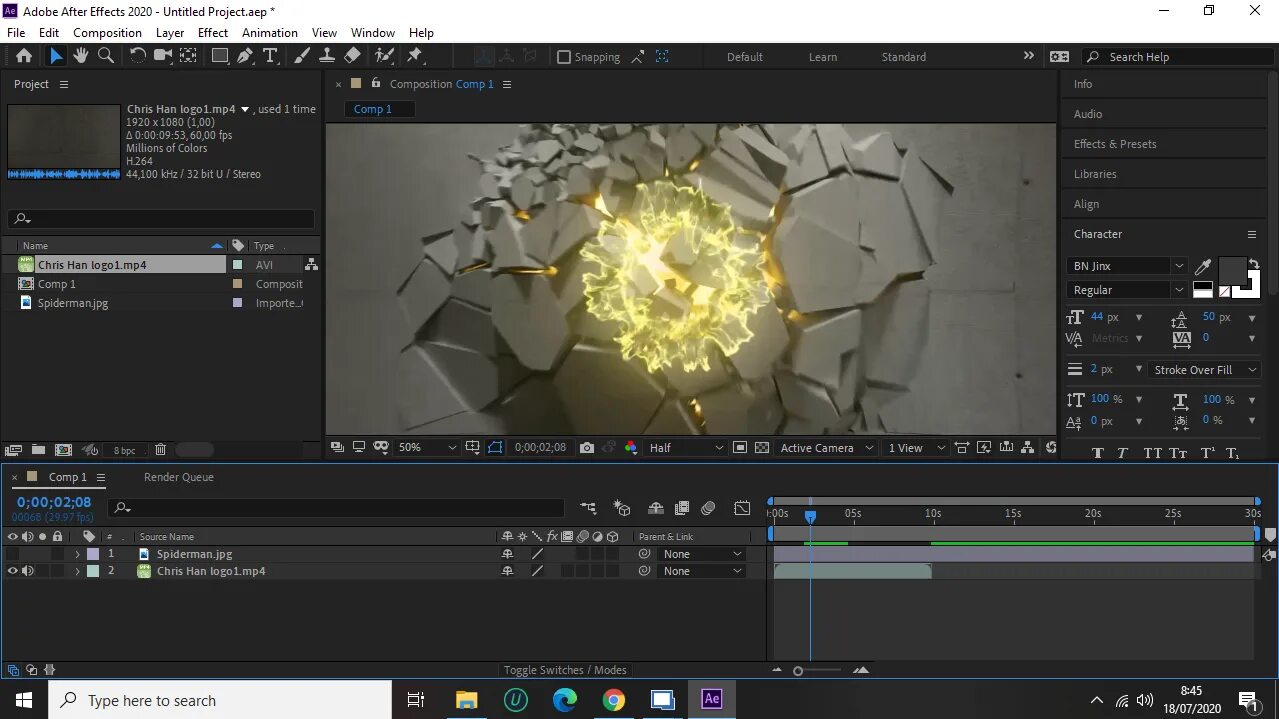
Task: Toggle the transparency grid in viewer
Action: 762,448
